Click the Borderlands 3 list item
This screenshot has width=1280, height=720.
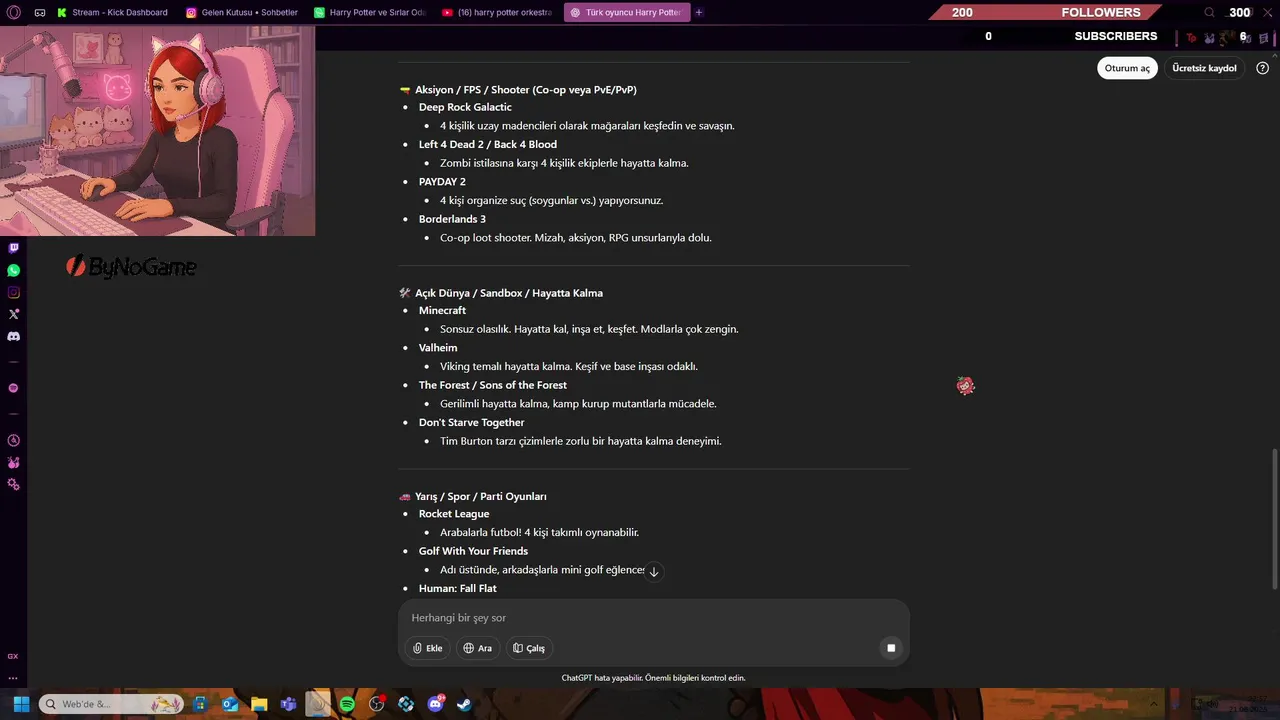pos(452,219)
